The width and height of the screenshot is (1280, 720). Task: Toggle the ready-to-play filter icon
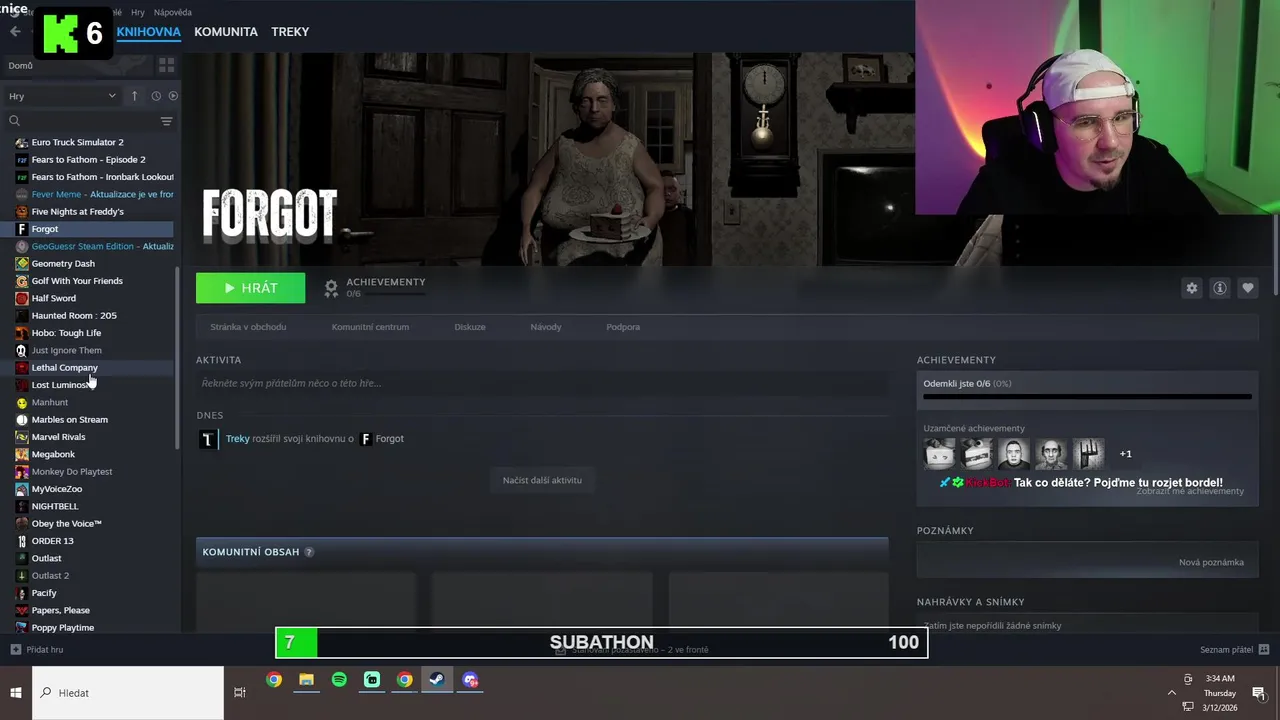[173, 96]
